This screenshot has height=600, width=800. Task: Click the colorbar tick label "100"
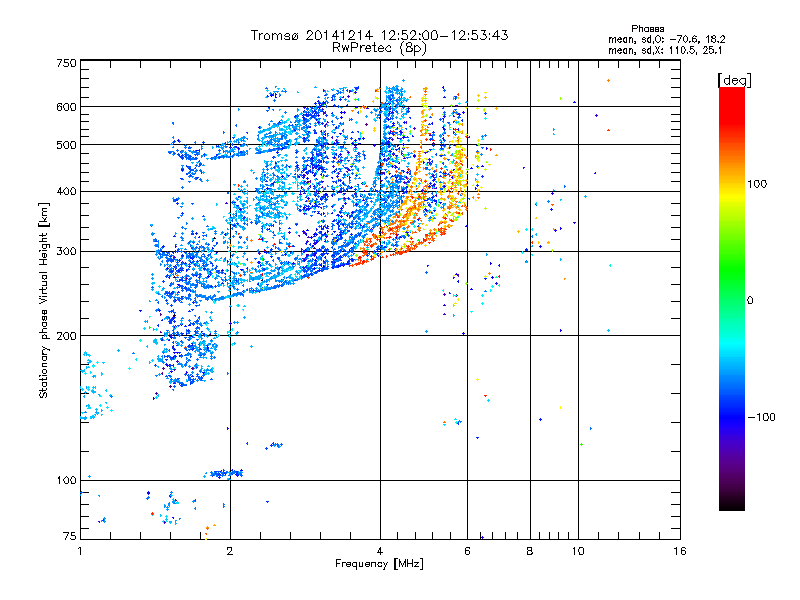757,184
